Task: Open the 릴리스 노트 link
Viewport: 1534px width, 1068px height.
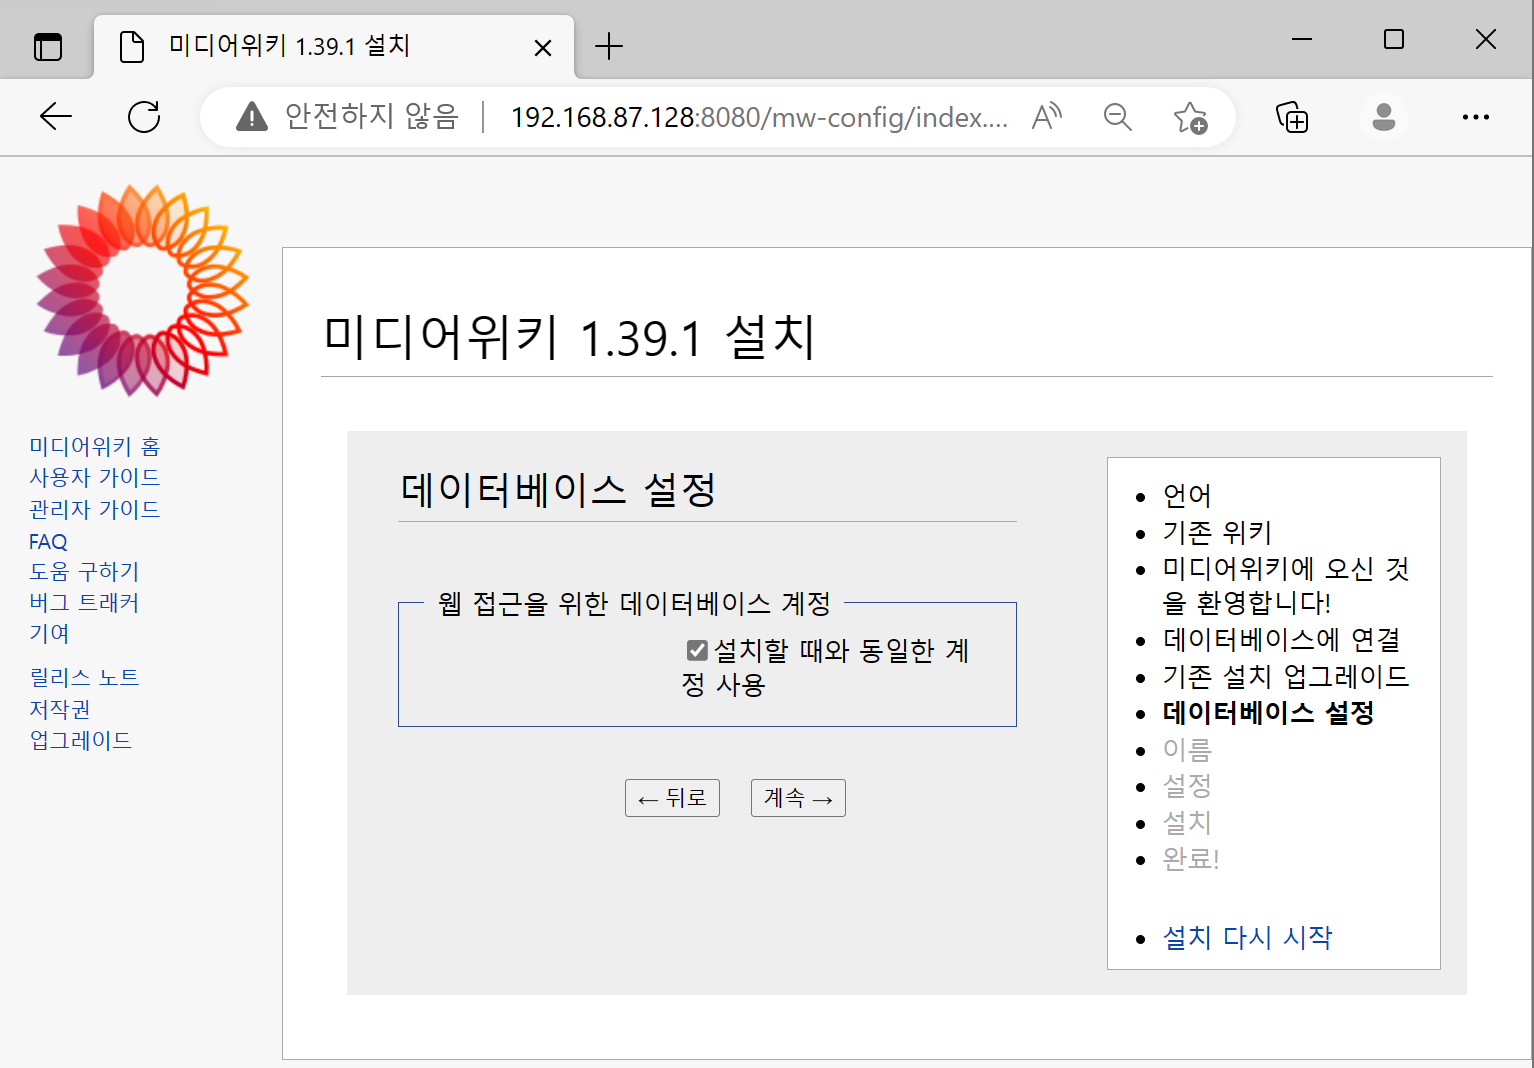Action: pyautogui.click(x=84, y=677)
